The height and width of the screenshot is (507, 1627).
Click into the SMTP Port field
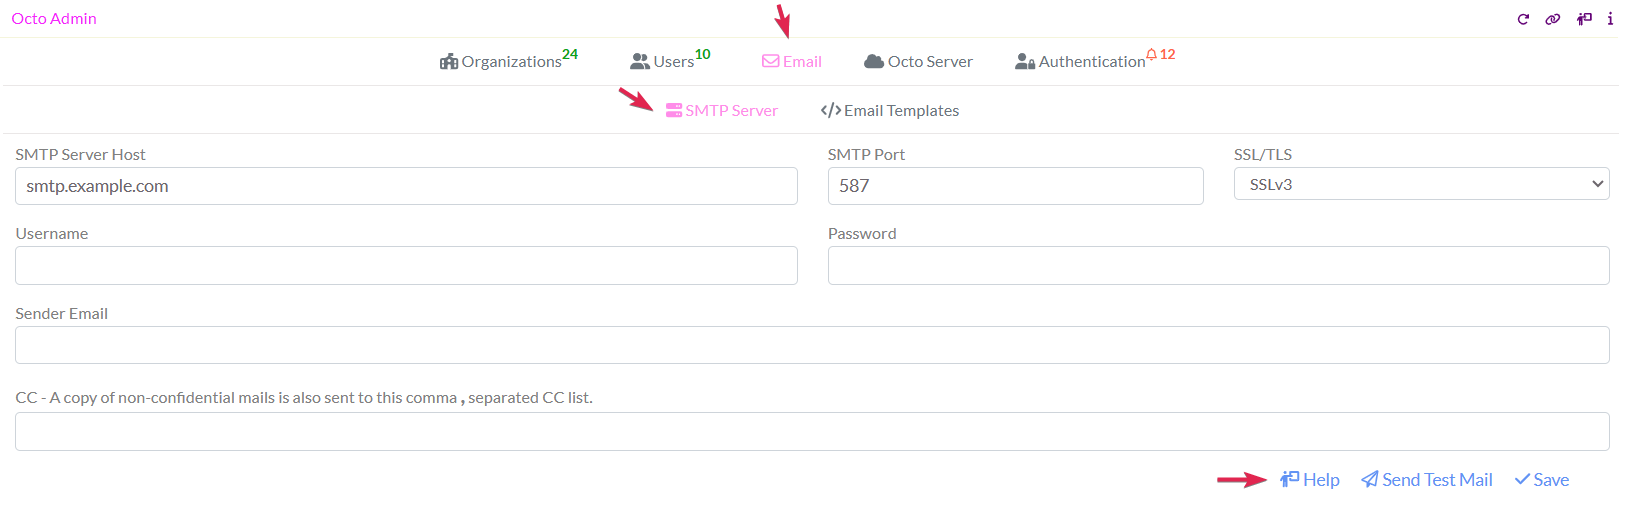click(x=1015, y=186)
